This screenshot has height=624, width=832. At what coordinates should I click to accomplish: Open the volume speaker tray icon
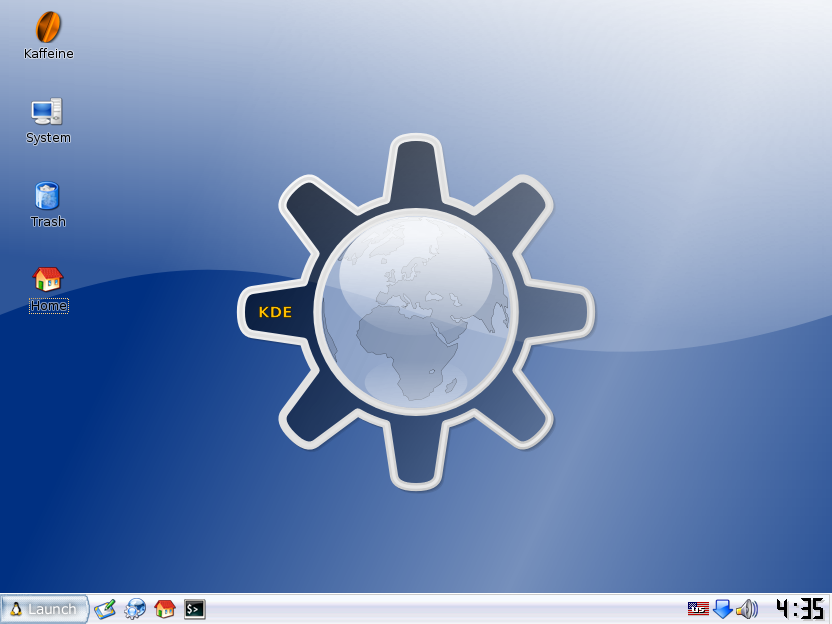[x=747, y=609]
